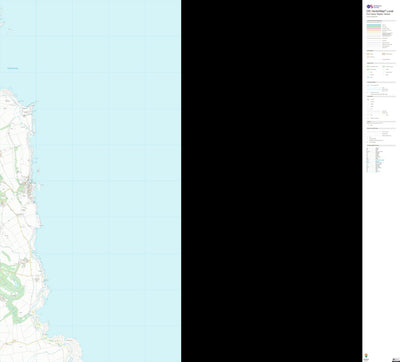400x362 pixels.
Task: Click the Ordnance Survey logo above the legend
Action: pos(374,6)
